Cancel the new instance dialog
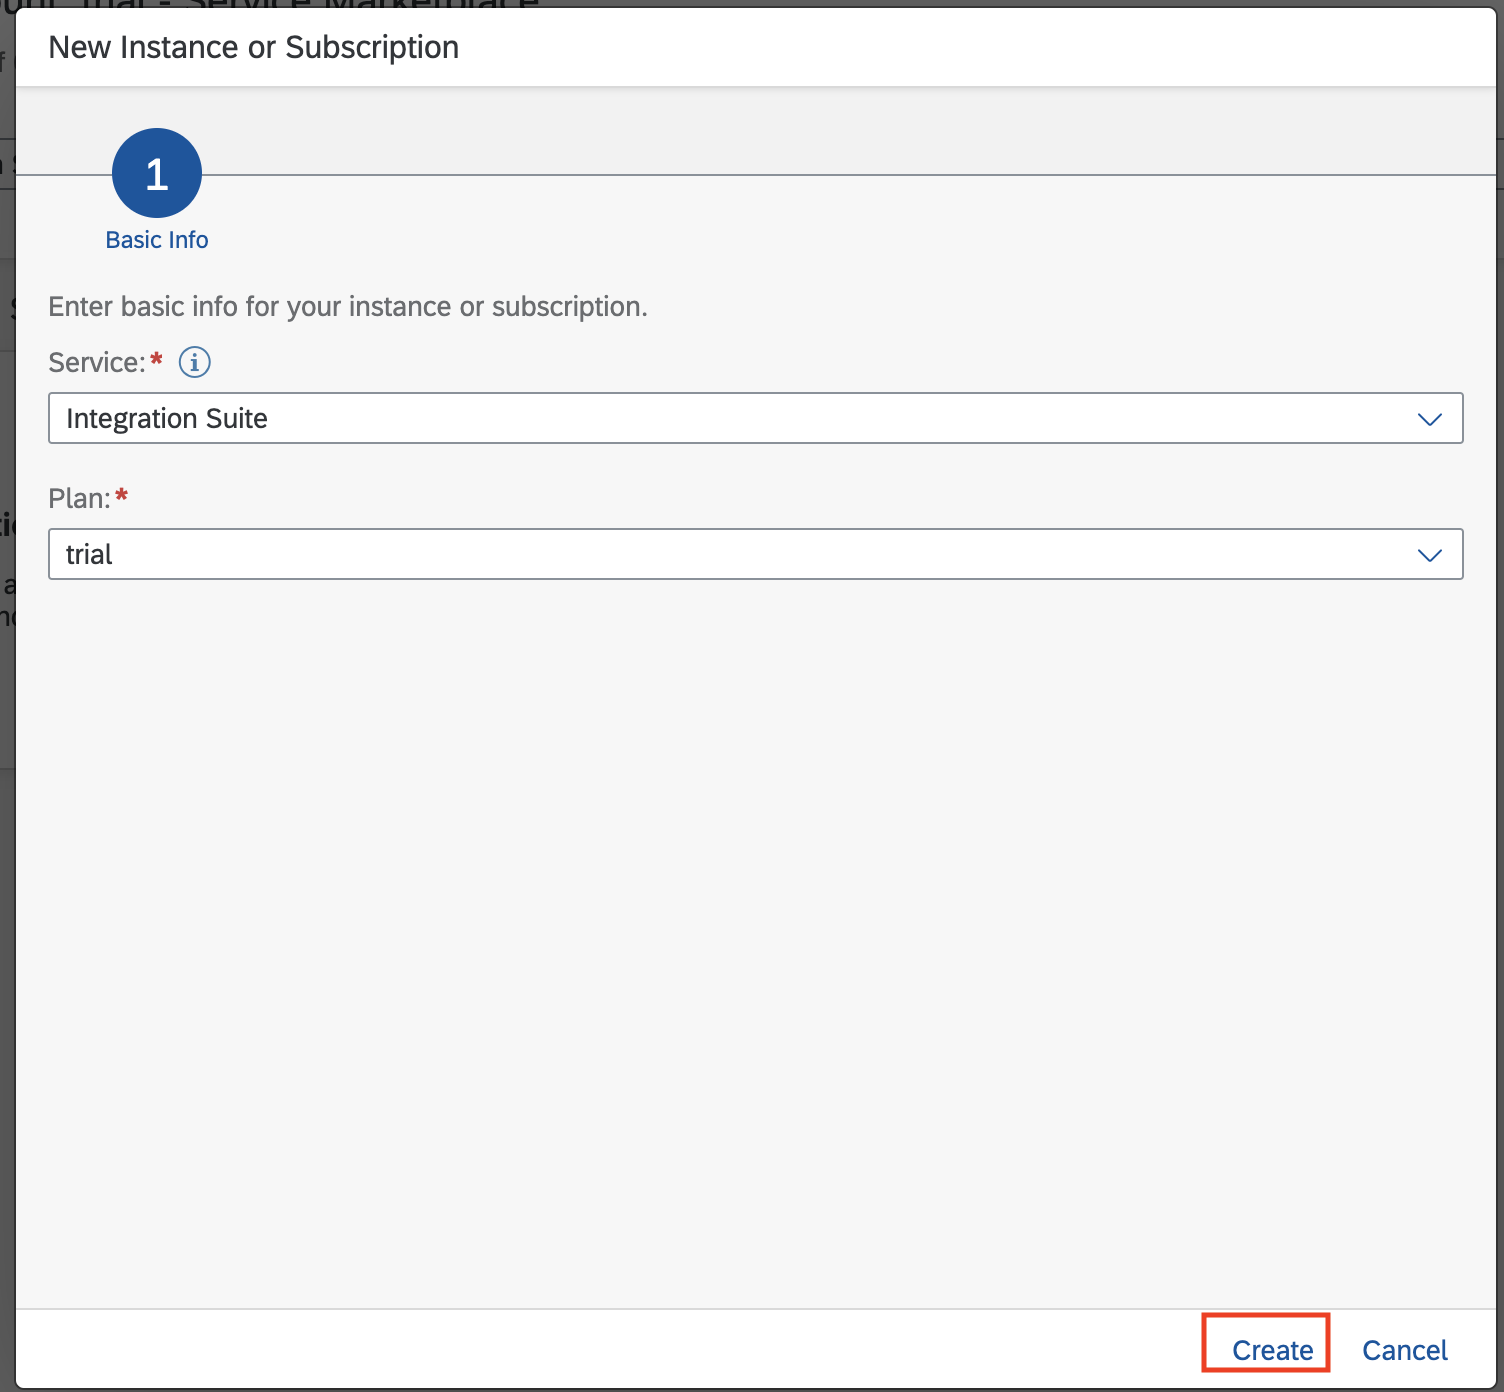 pos(1405,1350)
